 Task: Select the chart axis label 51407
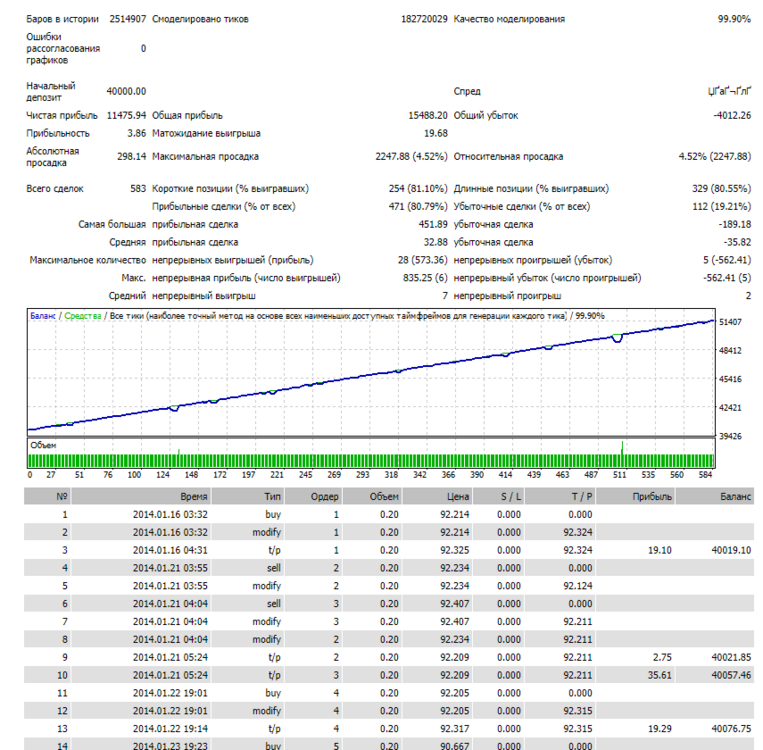coord(730,322)
